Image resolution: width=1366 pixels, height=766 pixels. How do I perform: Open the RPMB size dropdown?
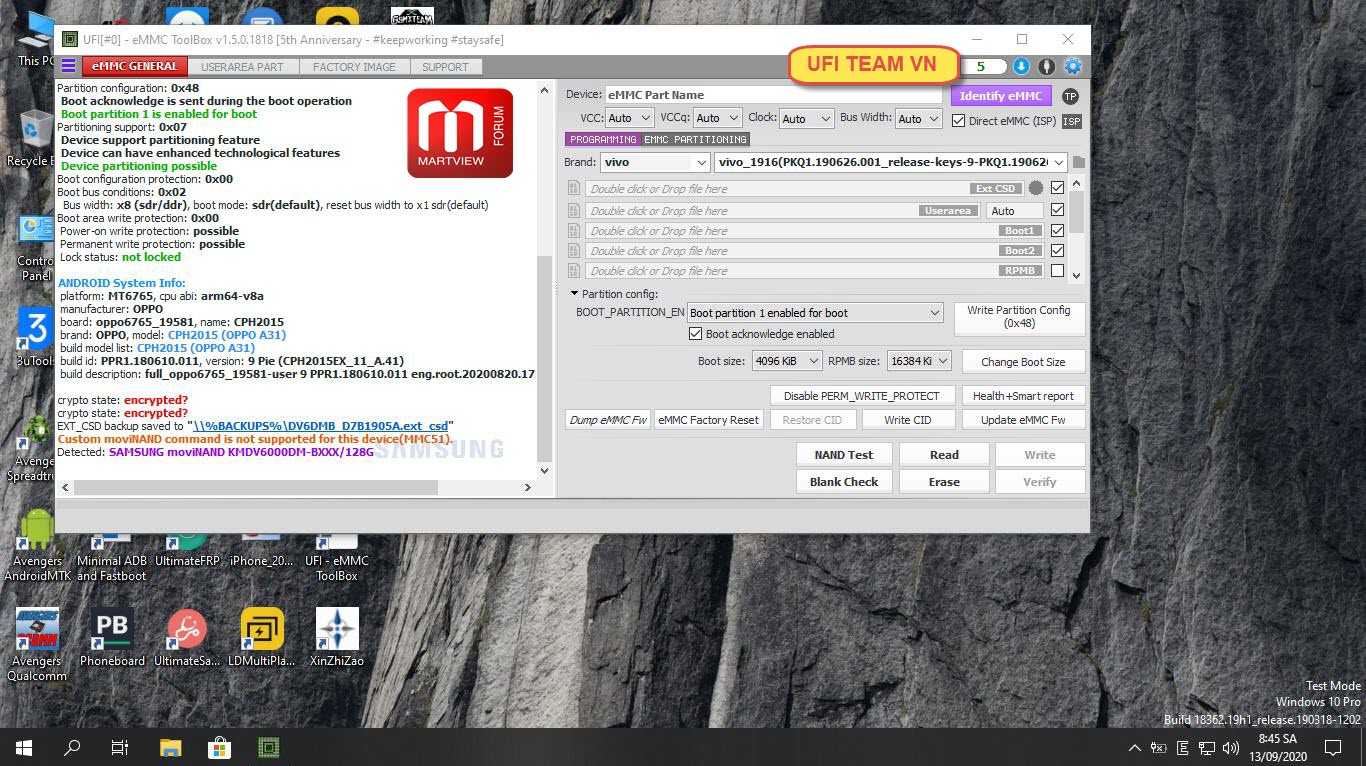[918, 361]
